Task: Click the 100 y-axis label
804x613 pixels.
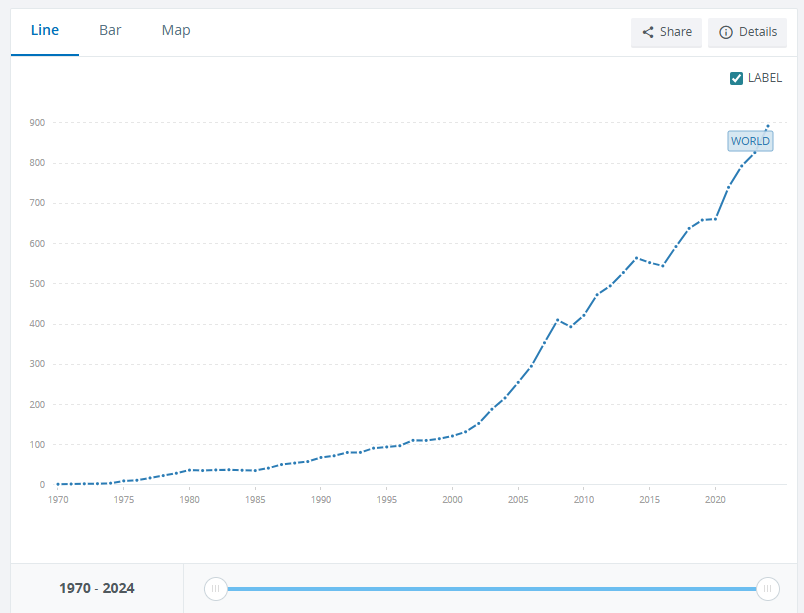Action: click(37, 444)
